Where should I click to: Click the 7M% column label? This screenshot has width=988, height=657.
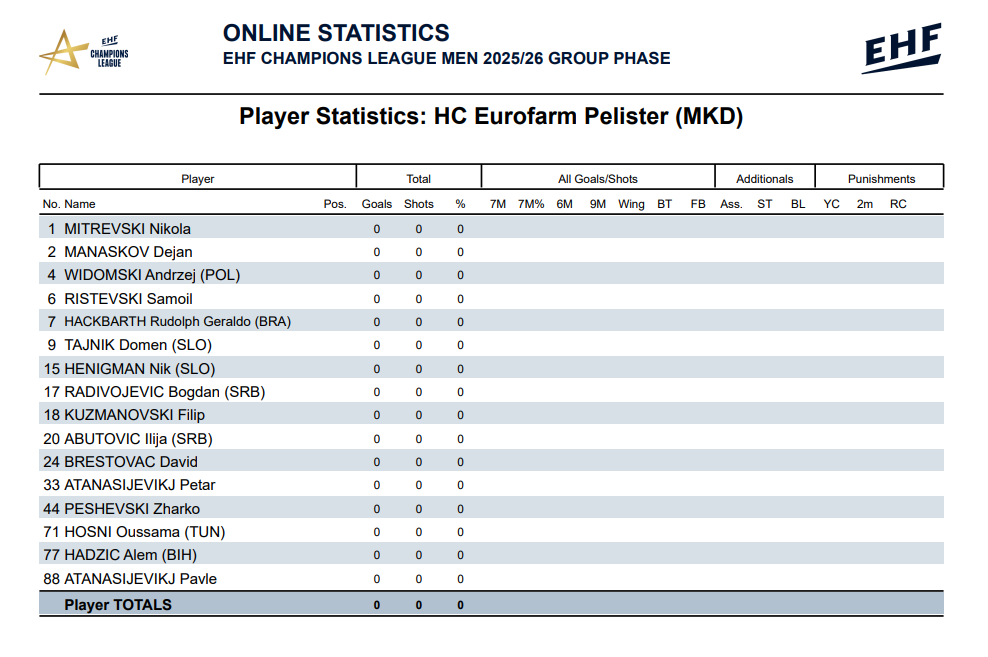[x=531, y=204]
